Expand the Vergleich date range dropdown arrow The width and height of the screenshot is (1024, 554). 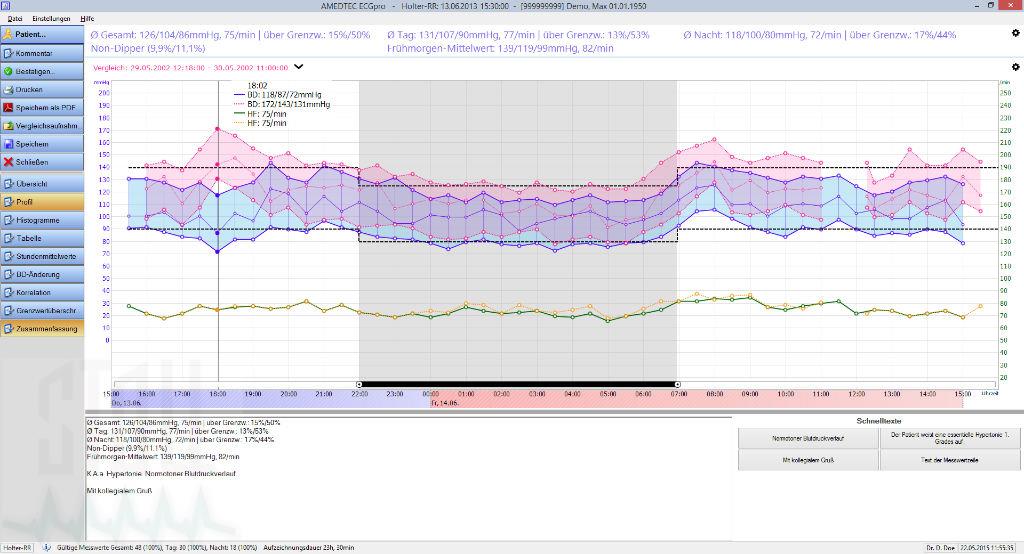pyautogui.click(x=299, y=67)
